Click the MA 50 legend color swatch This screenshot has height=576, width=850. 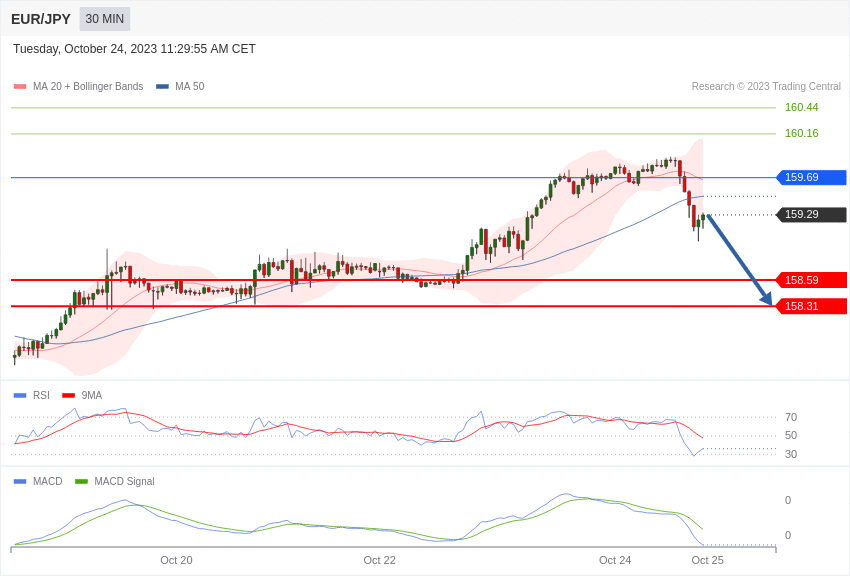162,86
